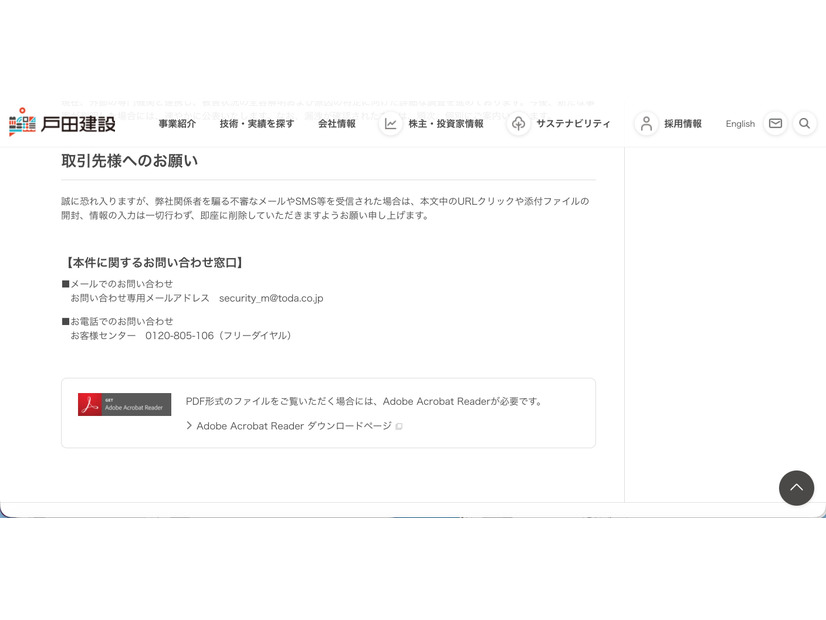Open the サステナビリティ menu
The width and height of the screenshot is (826, 620).
pos(573,124)
